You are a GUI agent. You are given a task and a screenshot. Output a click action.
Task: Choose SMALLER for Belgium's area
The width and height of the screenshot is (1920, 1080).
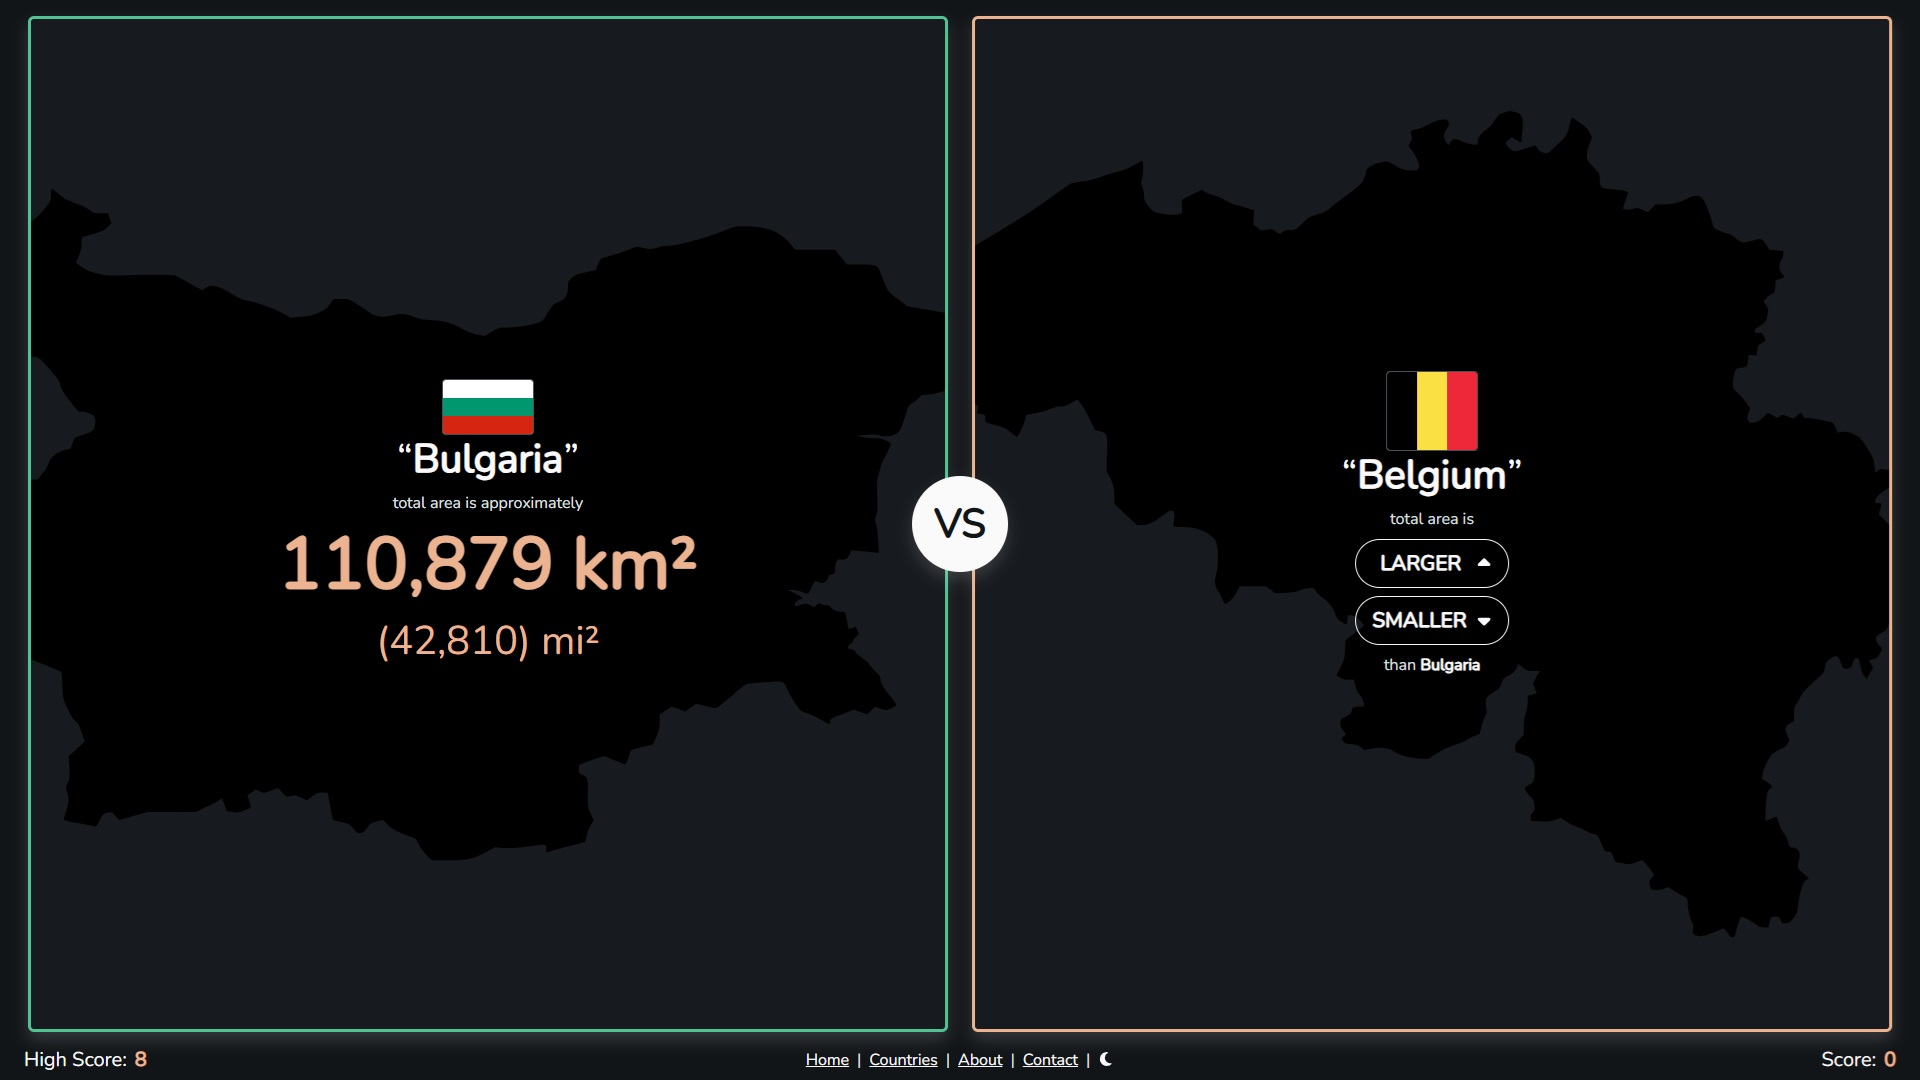point(1432,620)
